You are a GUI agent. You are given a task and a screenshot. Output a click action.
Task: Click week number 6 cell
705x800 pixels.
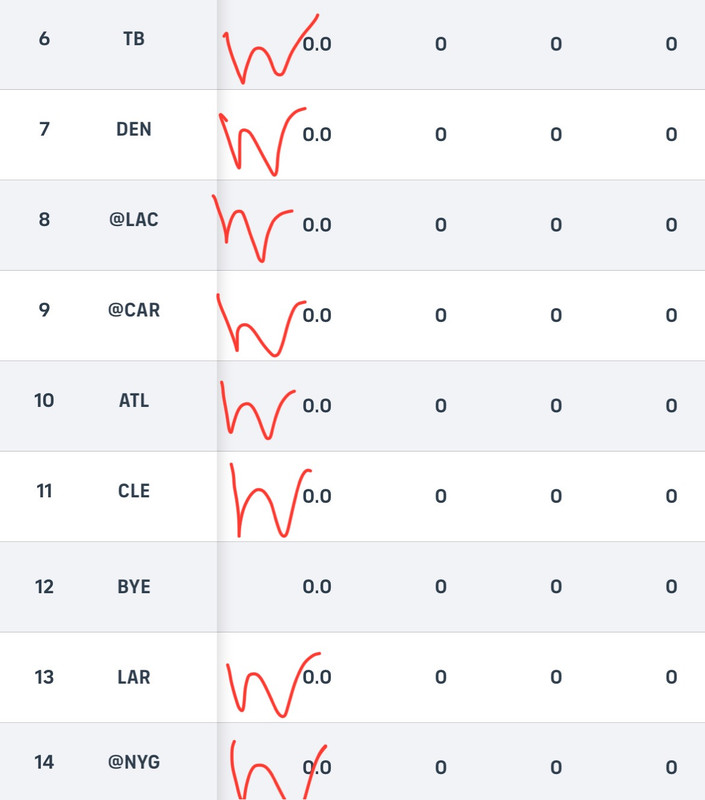tap(44, 39)
